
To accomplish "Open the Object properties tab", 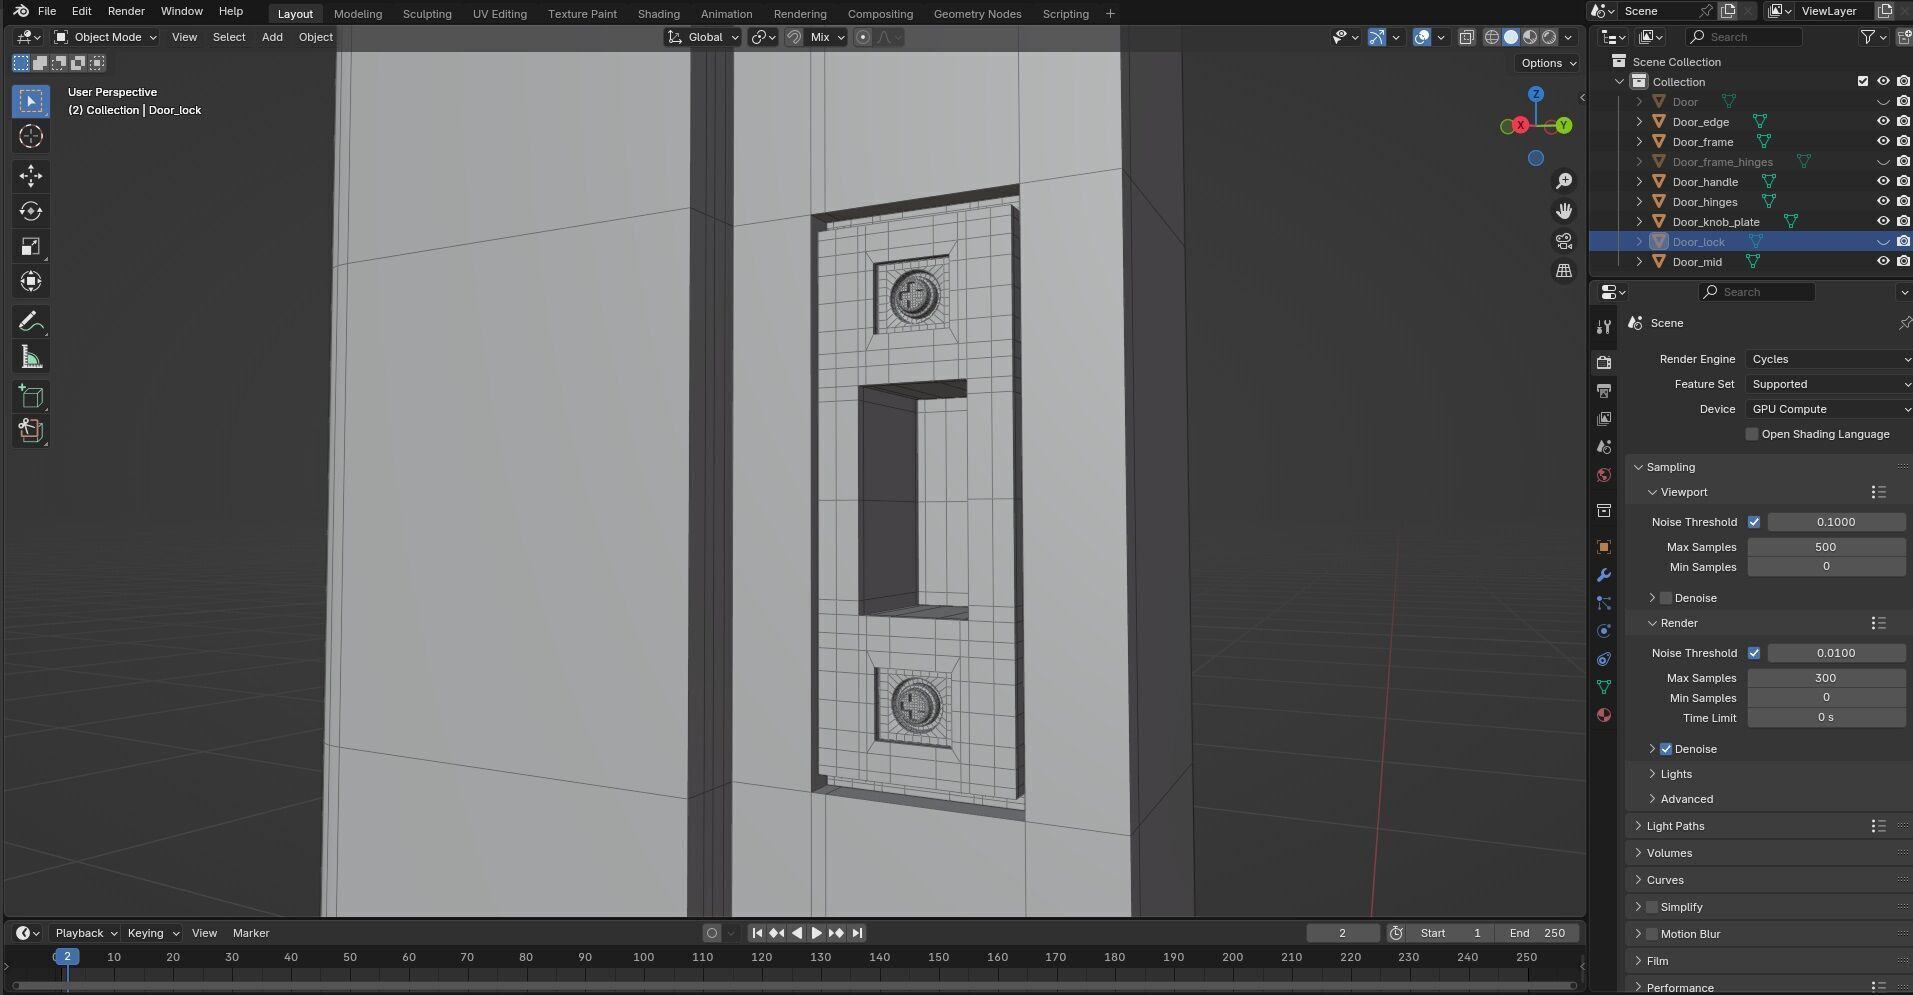I will (x=1604, y=547).
